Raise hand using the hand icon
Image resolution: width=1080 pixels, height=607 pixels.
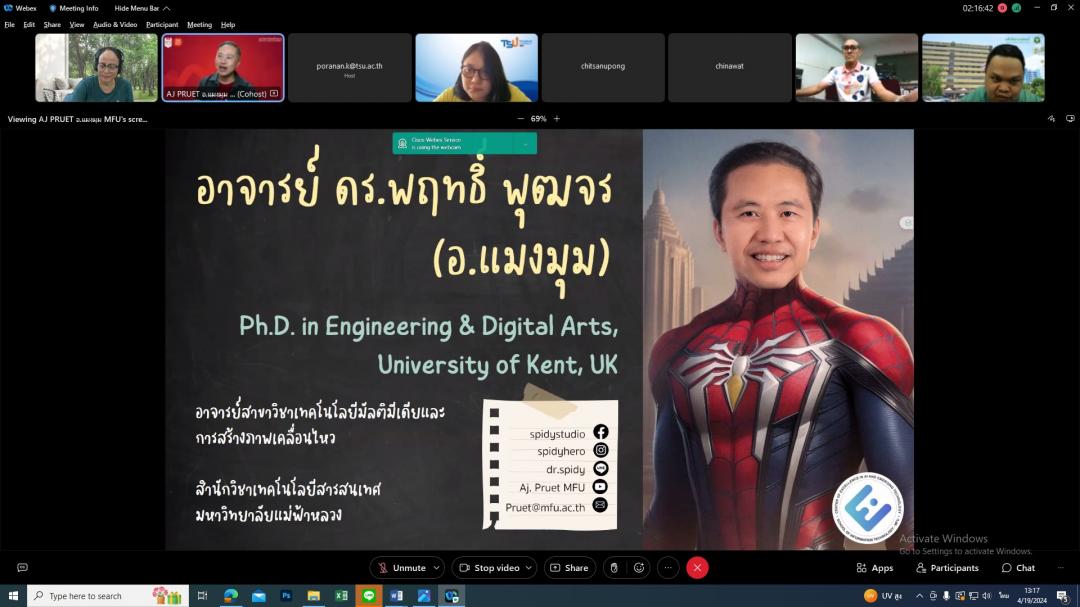pyautogui.click(x=614, y=568)
